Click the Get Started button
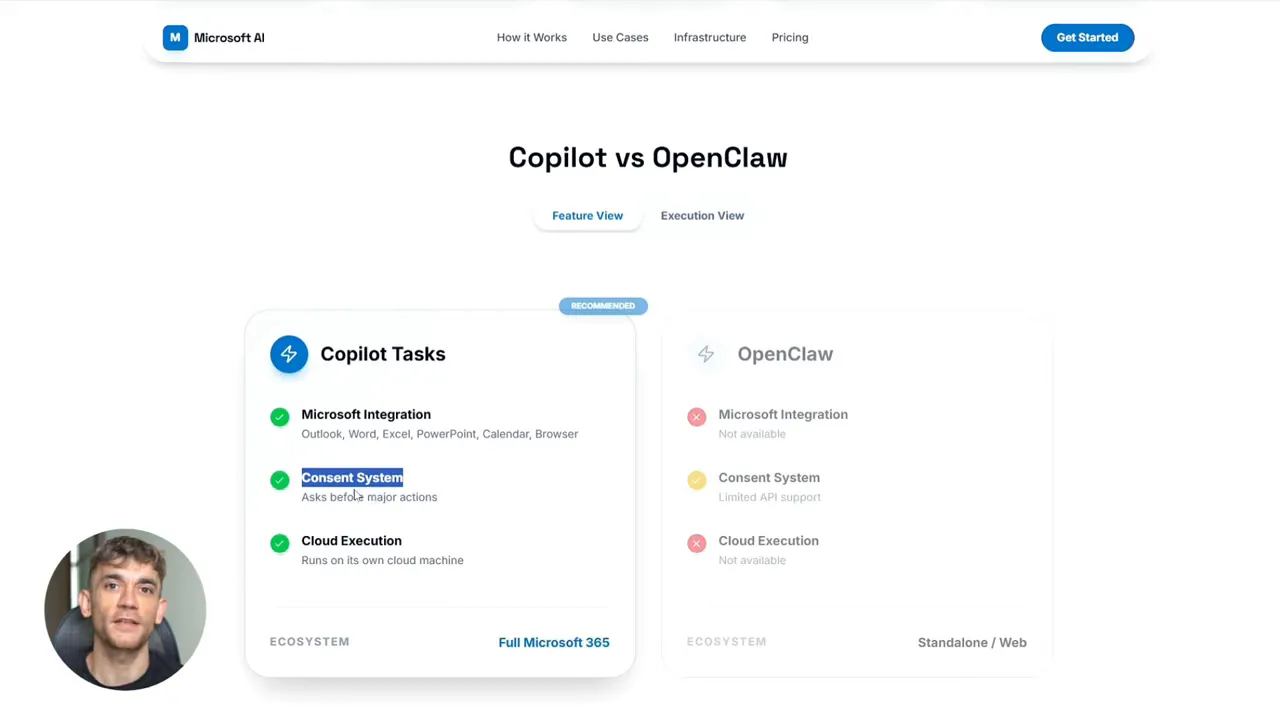 pyautogui.click(x=1087, y=38)
